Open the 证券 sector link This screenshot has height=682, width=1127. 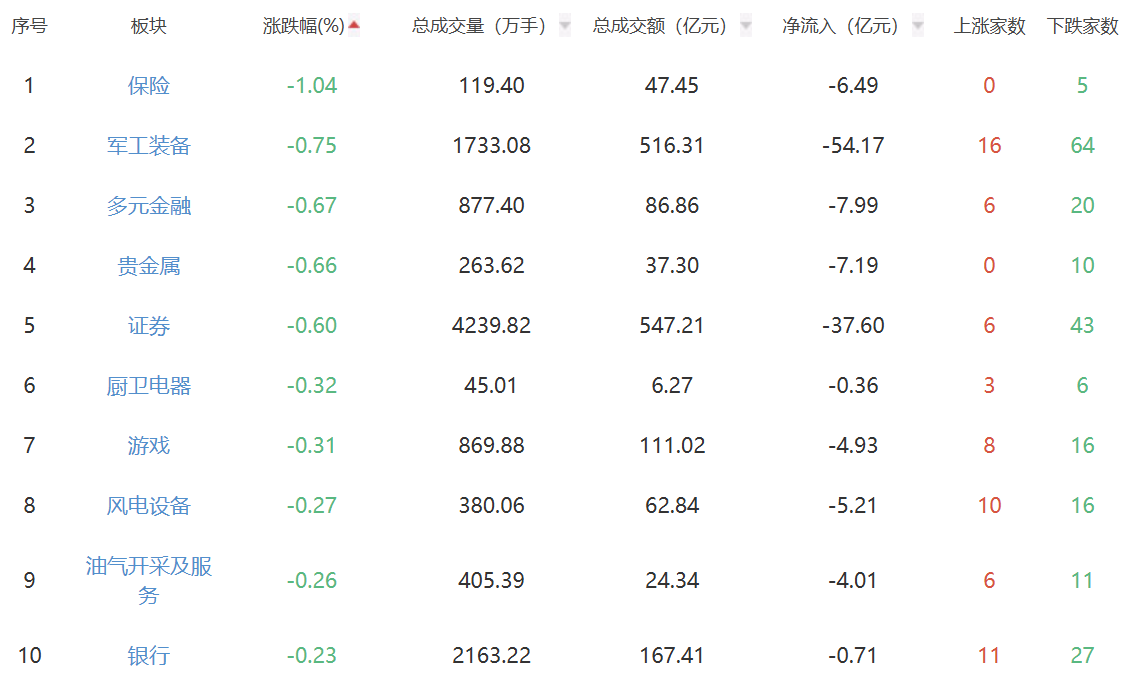click(x=149, y=326)
